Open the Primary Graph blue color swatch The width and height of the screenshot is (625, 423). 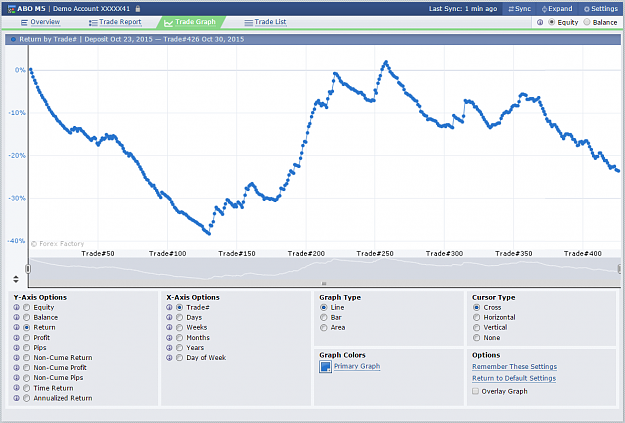[325, 366]
